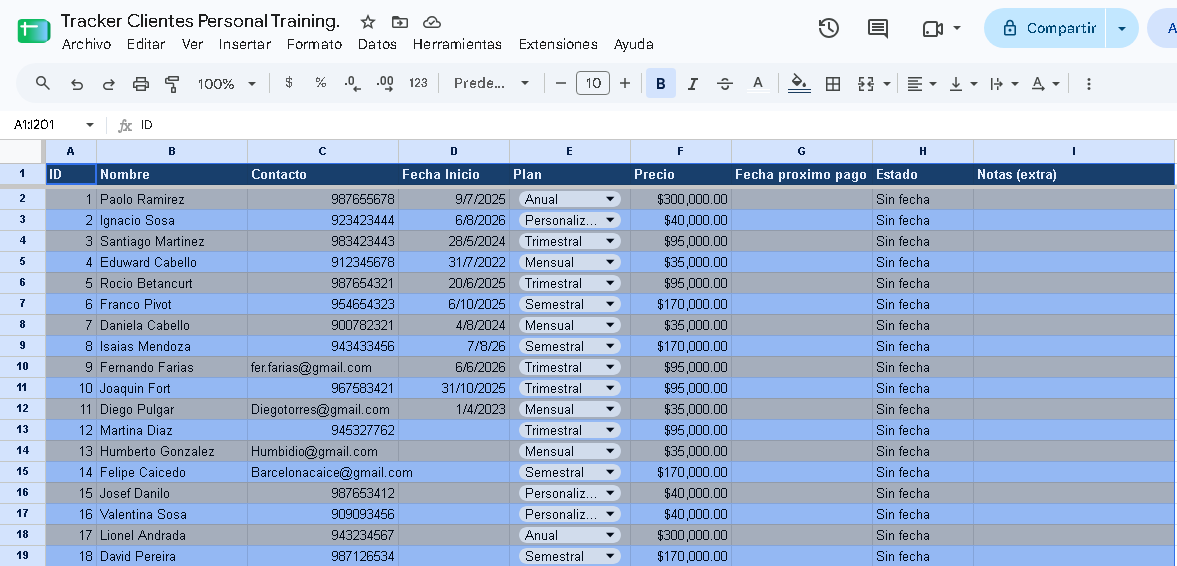Viewport: 1177px width, 566px height.
Task: Activate the paint format tool
Action: tap(172, 83)
